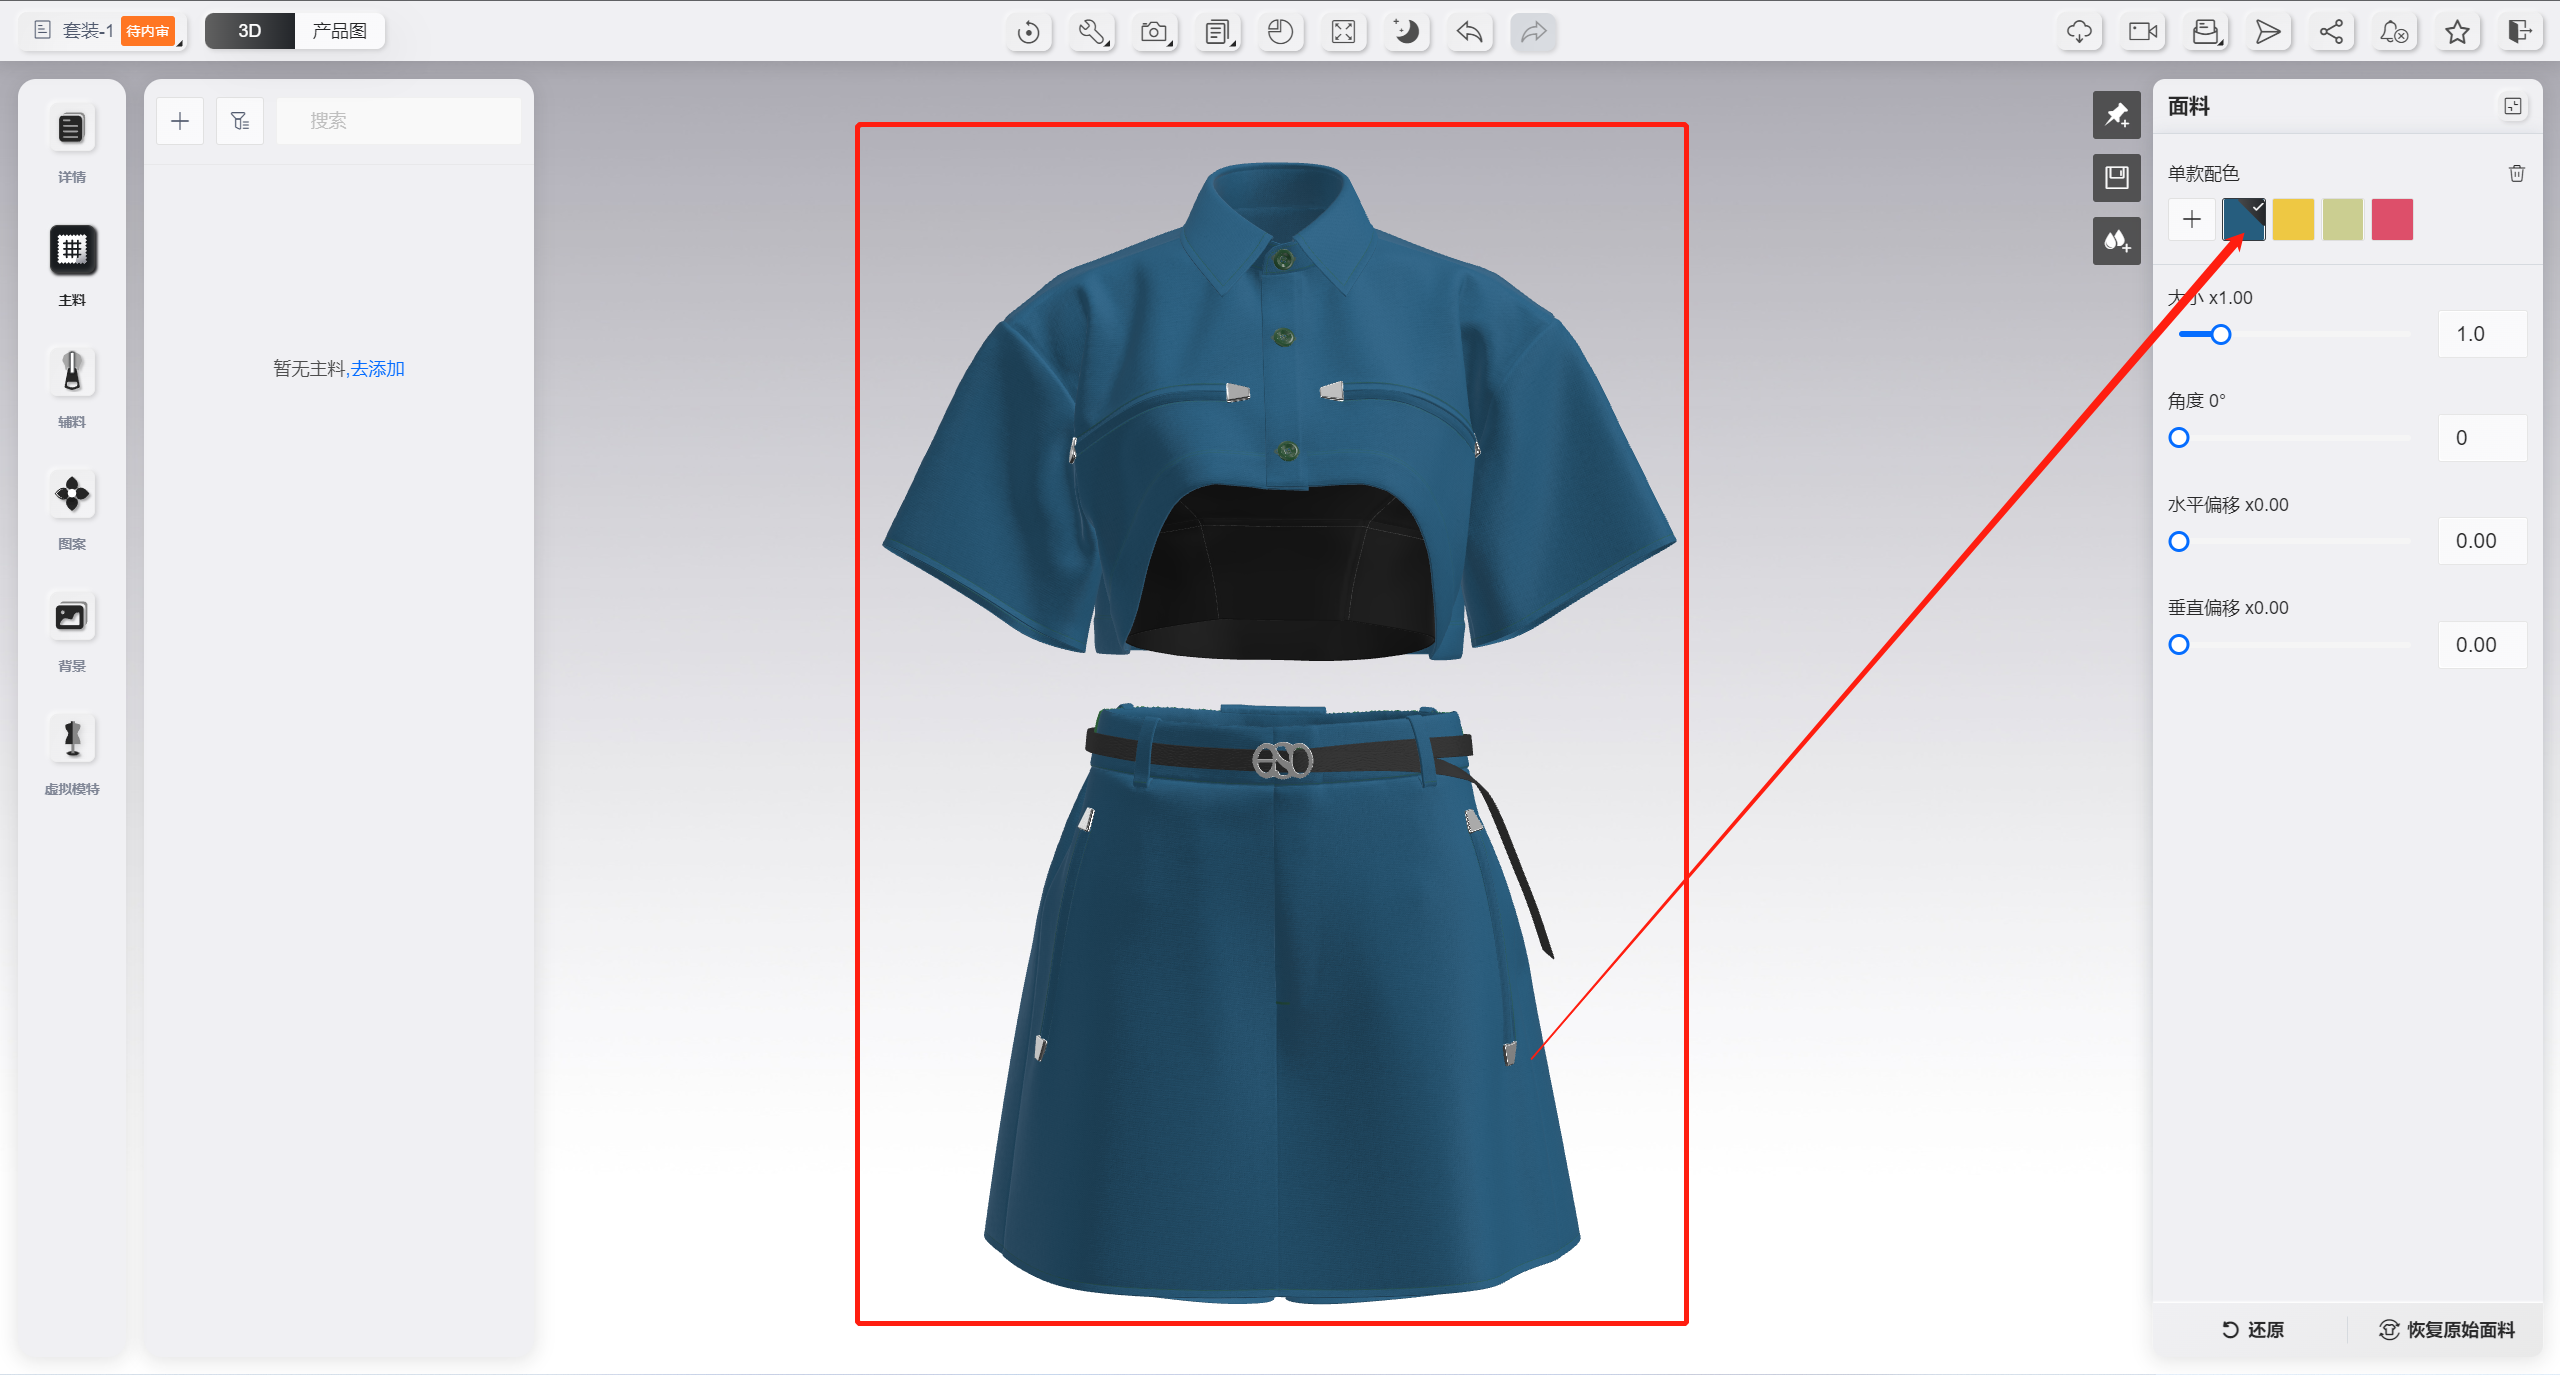The width and height of the screenshot is (2560, 1375).
Task: Select the 3D view tab
Action: click(x=249, y=31)
